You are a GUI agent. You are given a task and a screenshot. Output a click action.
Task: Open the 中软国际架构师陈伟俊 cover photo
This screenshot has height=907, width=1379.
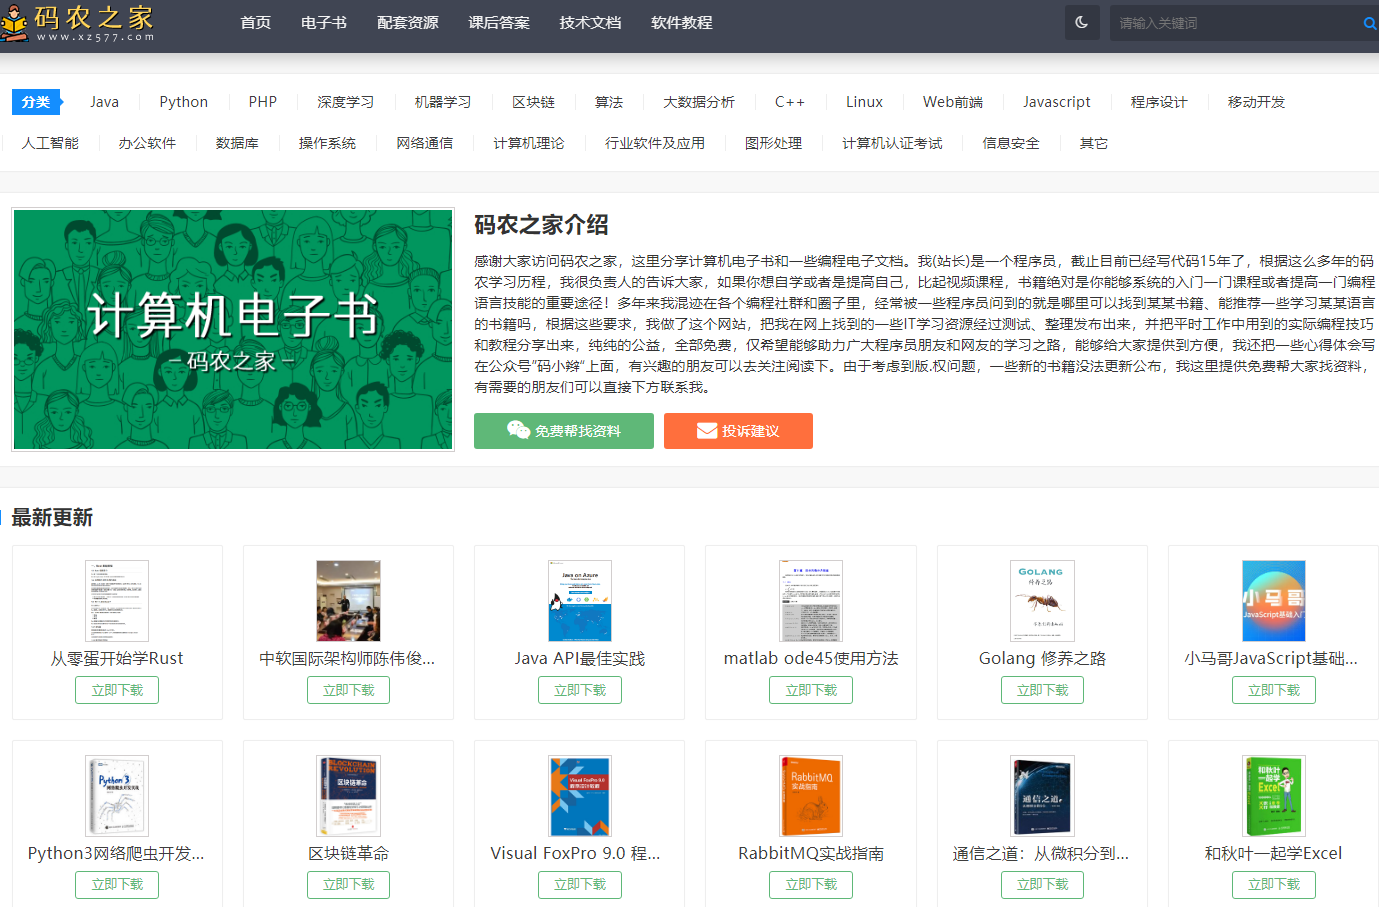[349, 600]
